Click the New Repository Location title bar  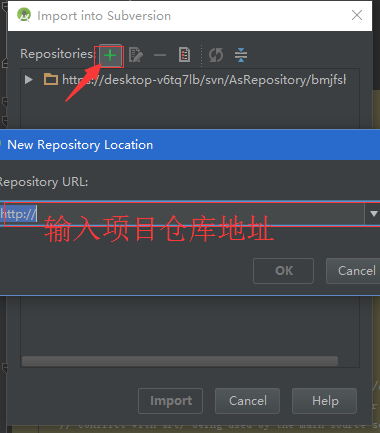[x=190, y=145]
